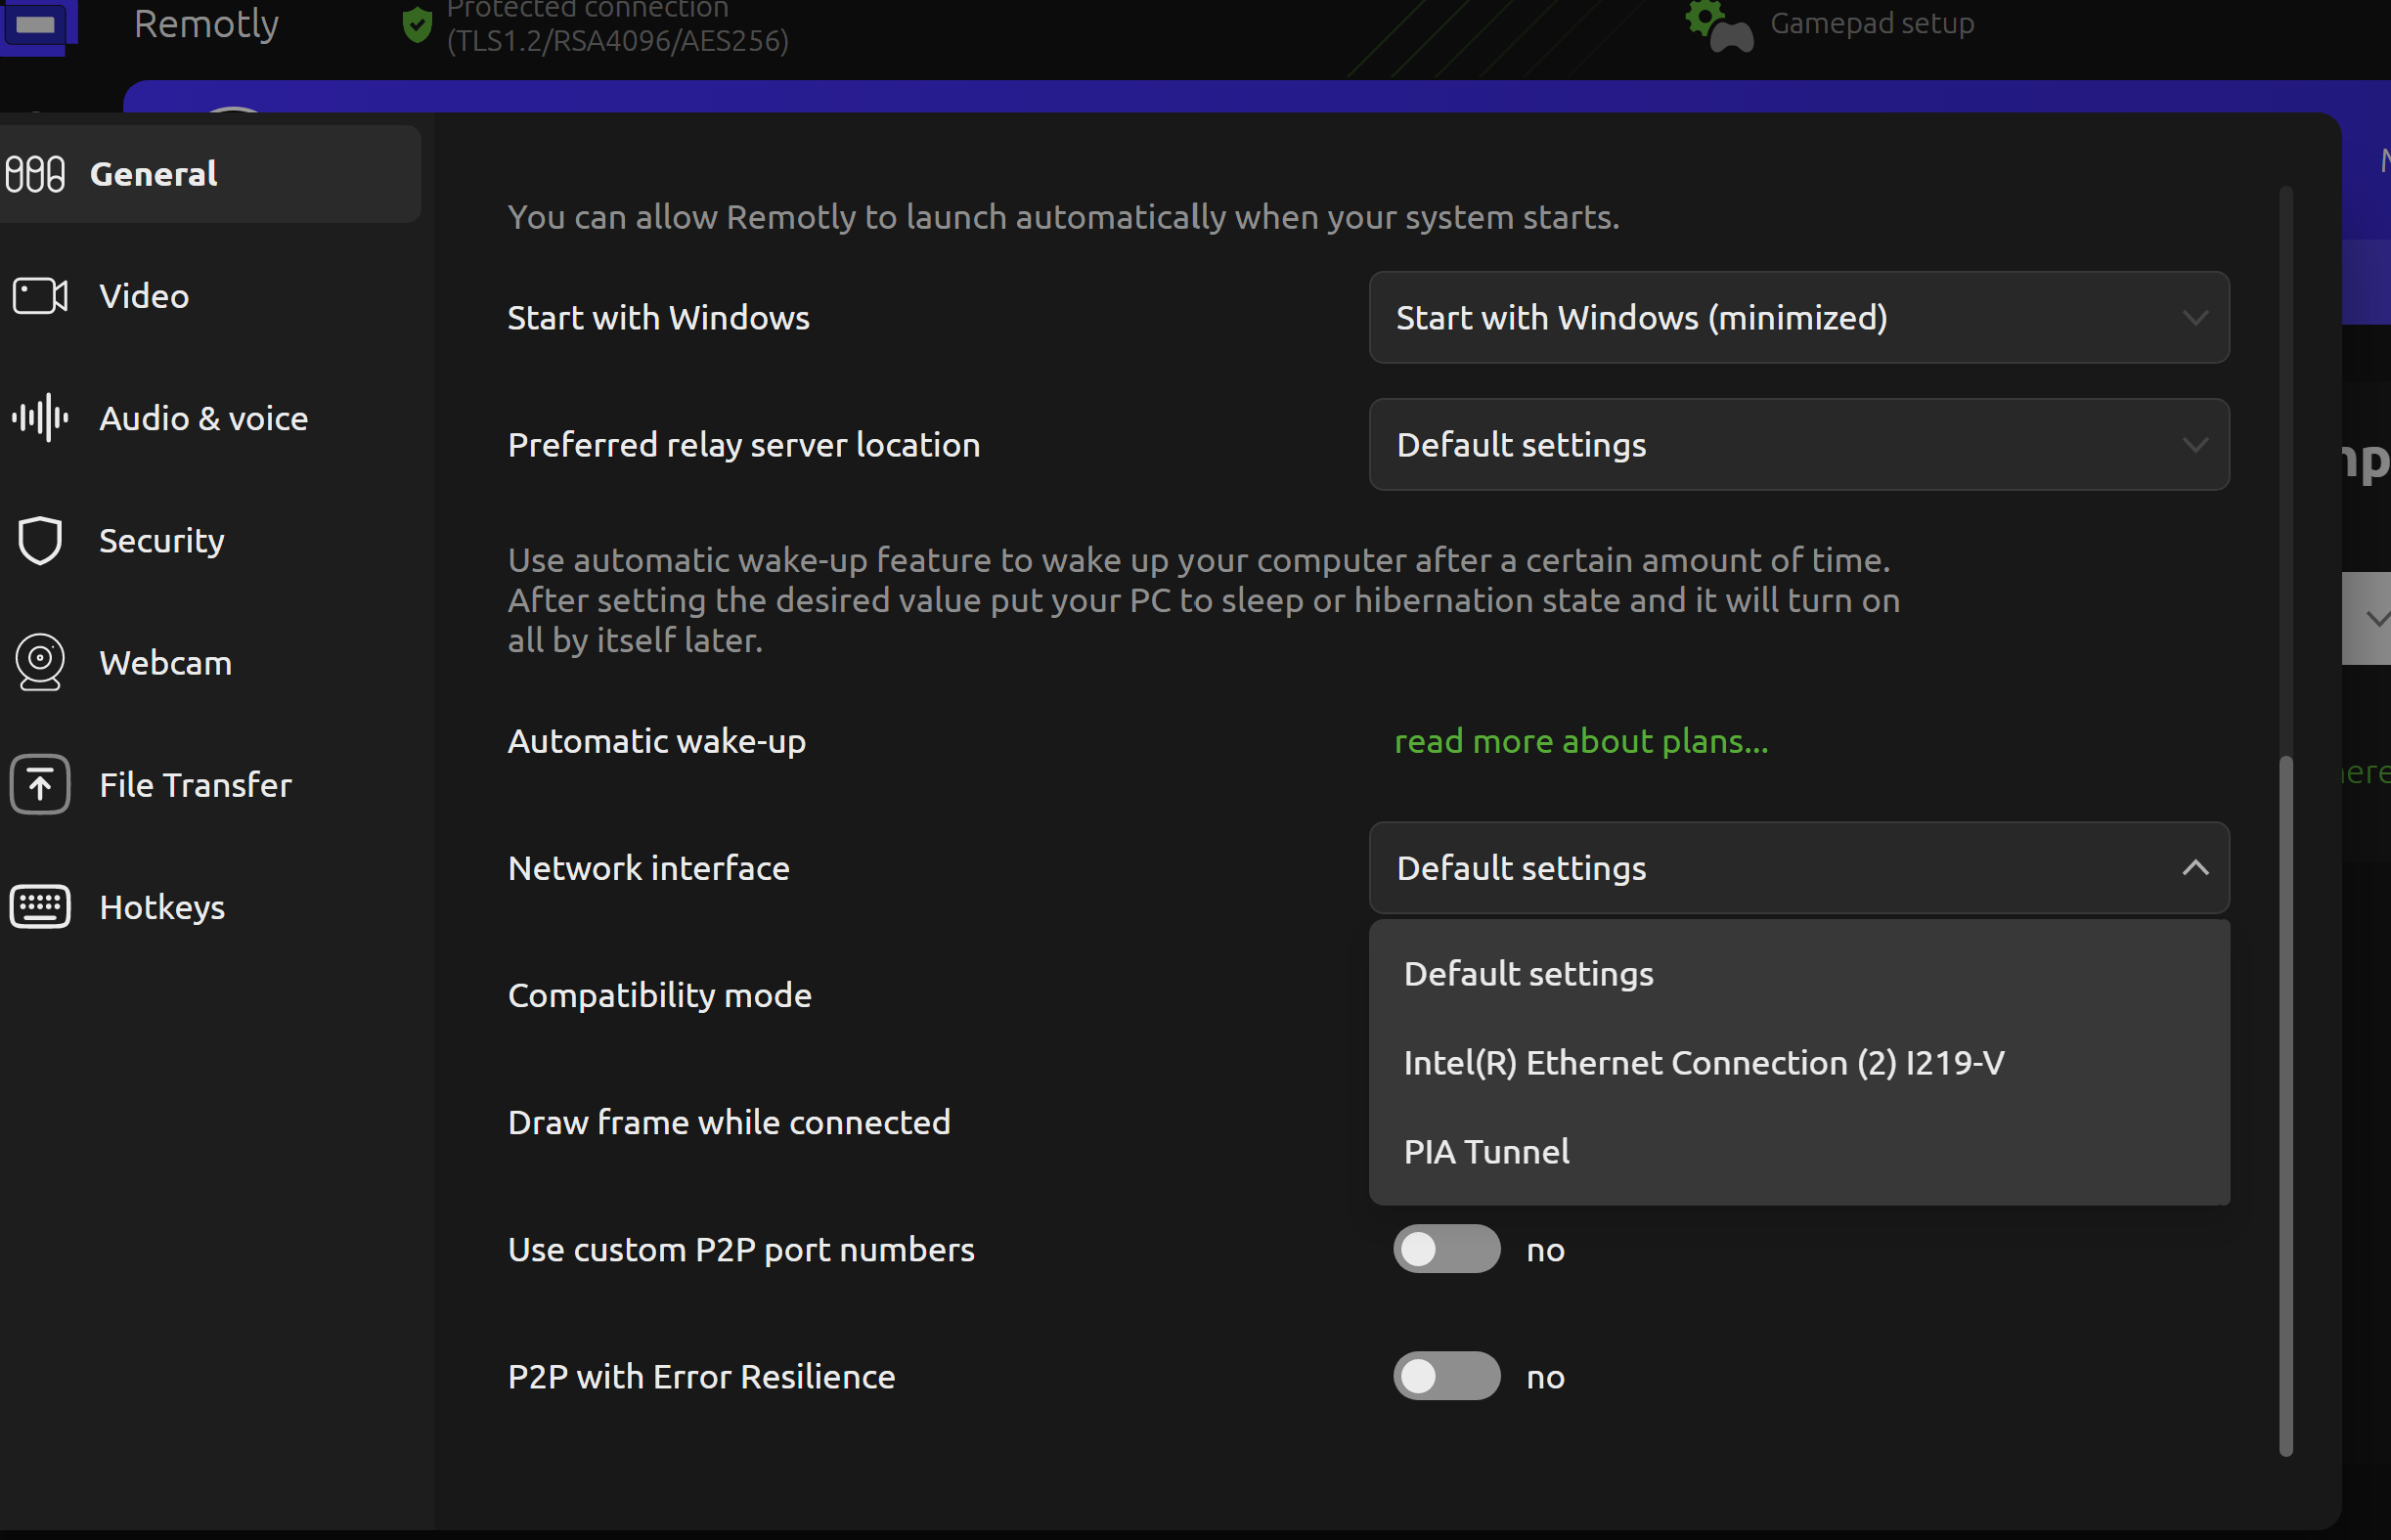
Task: Click the Start with Windows chevron arrow
Action: (2195, 318)
